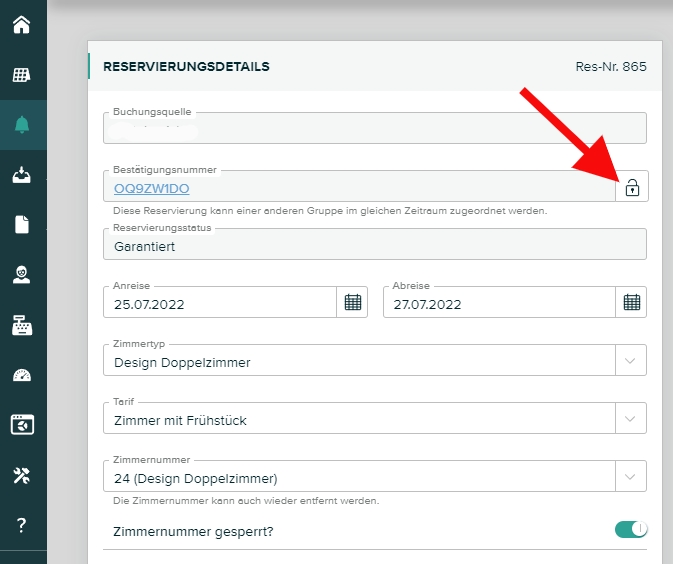This screenshot has height=564, width=673.
Task: Expand the Zimmertyp dropdown
Action: pyautogui.click(x=630, y=361)
